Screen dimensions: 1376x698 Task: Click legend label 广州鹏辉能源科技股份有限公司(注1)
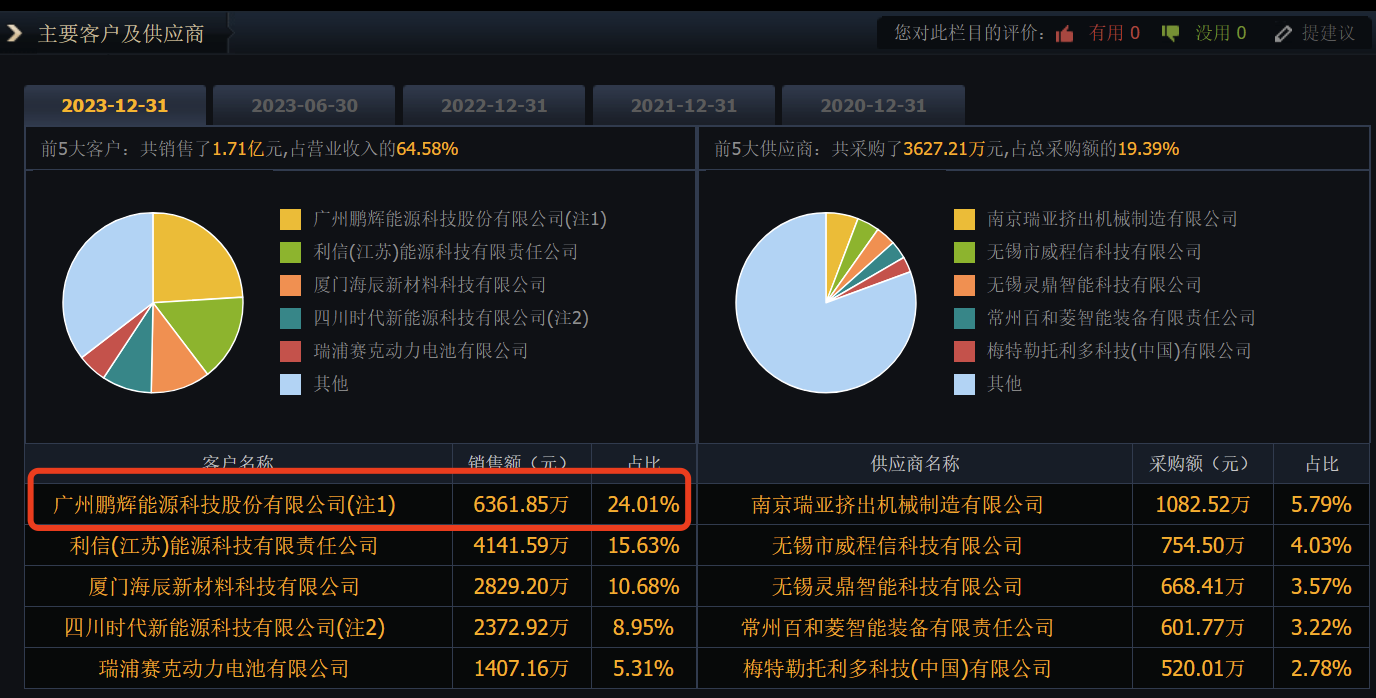click(460, 219)
